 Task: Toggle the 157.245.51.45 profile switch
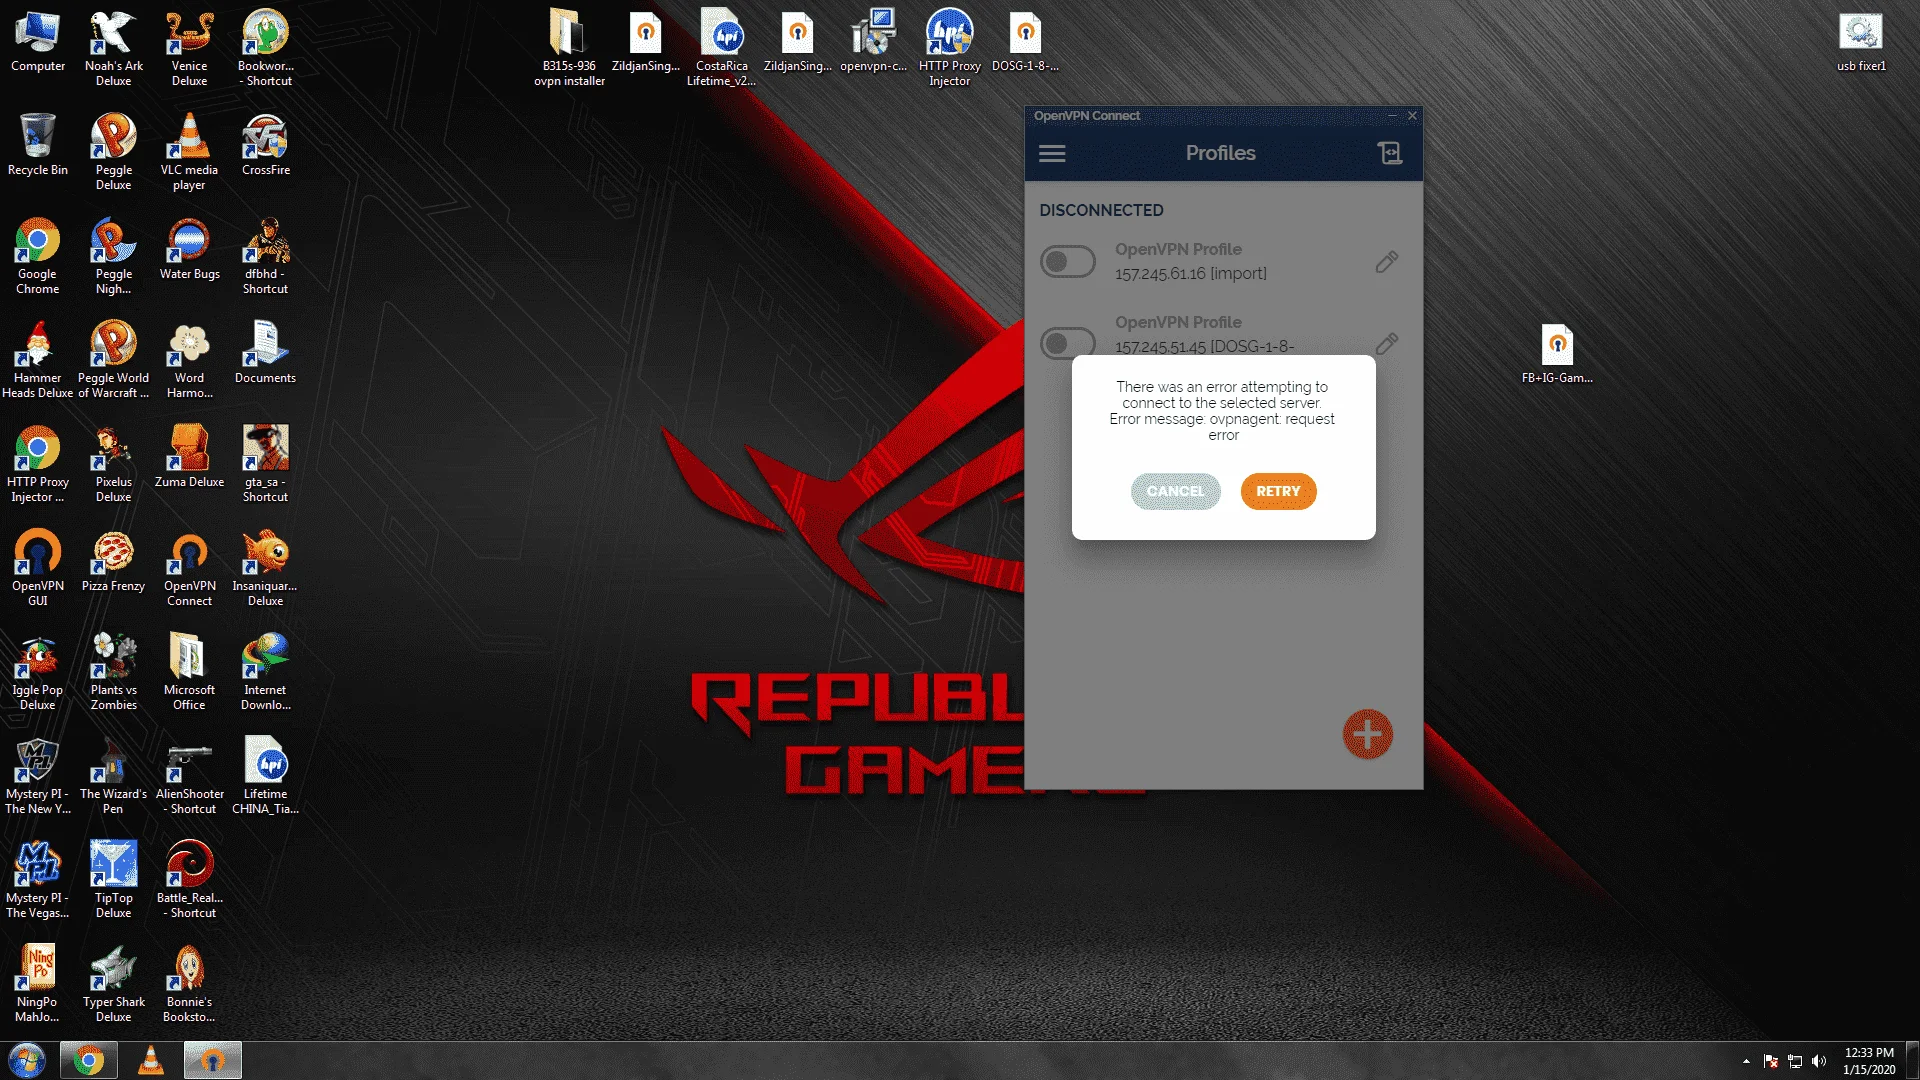click(1067, 343)
